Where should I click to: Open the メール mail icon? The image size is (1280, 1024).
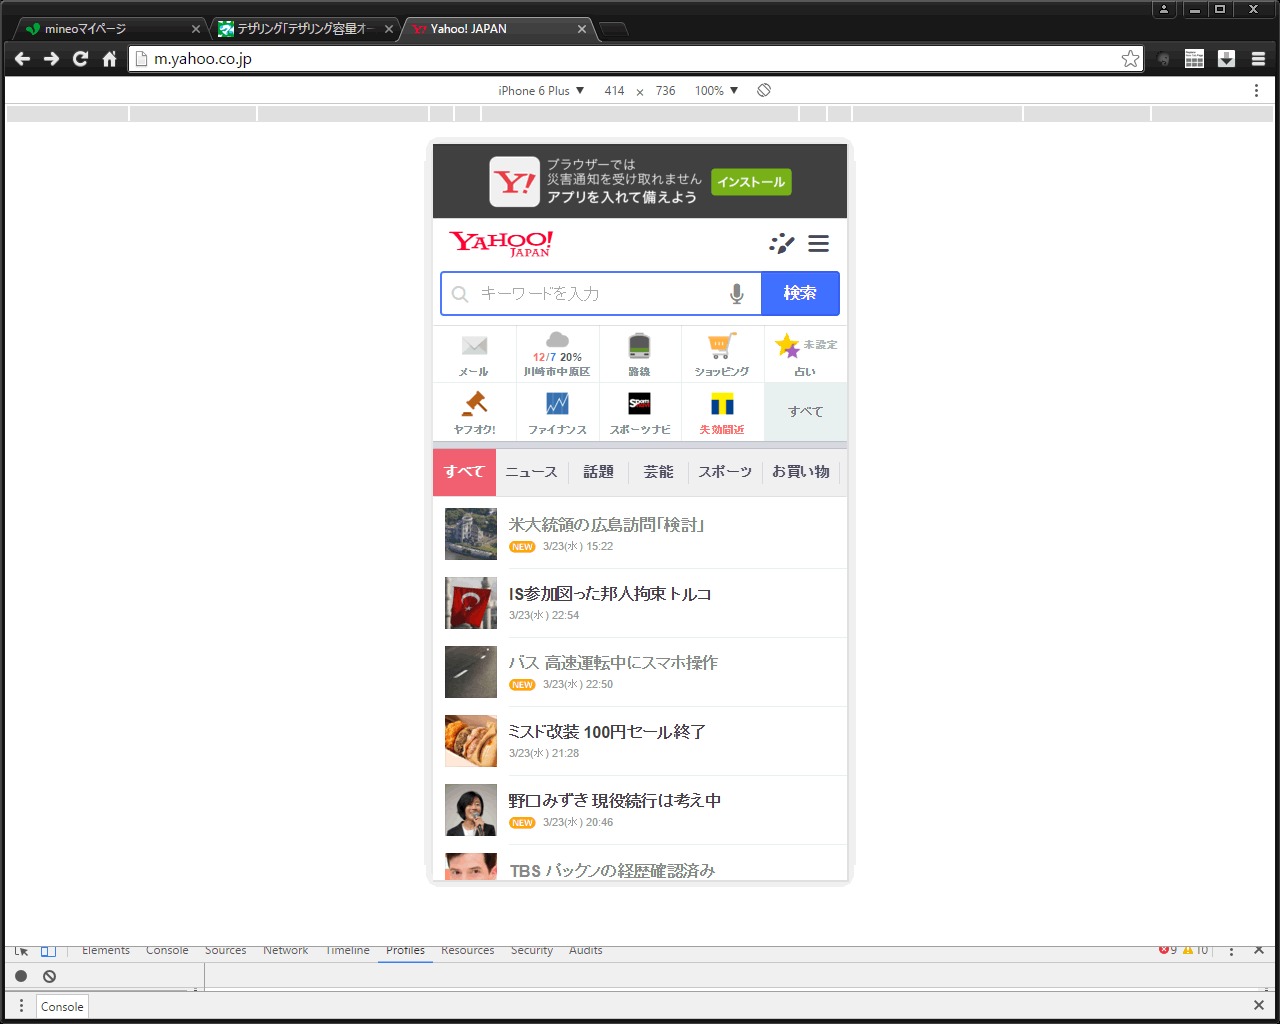(x=474, y=354)
